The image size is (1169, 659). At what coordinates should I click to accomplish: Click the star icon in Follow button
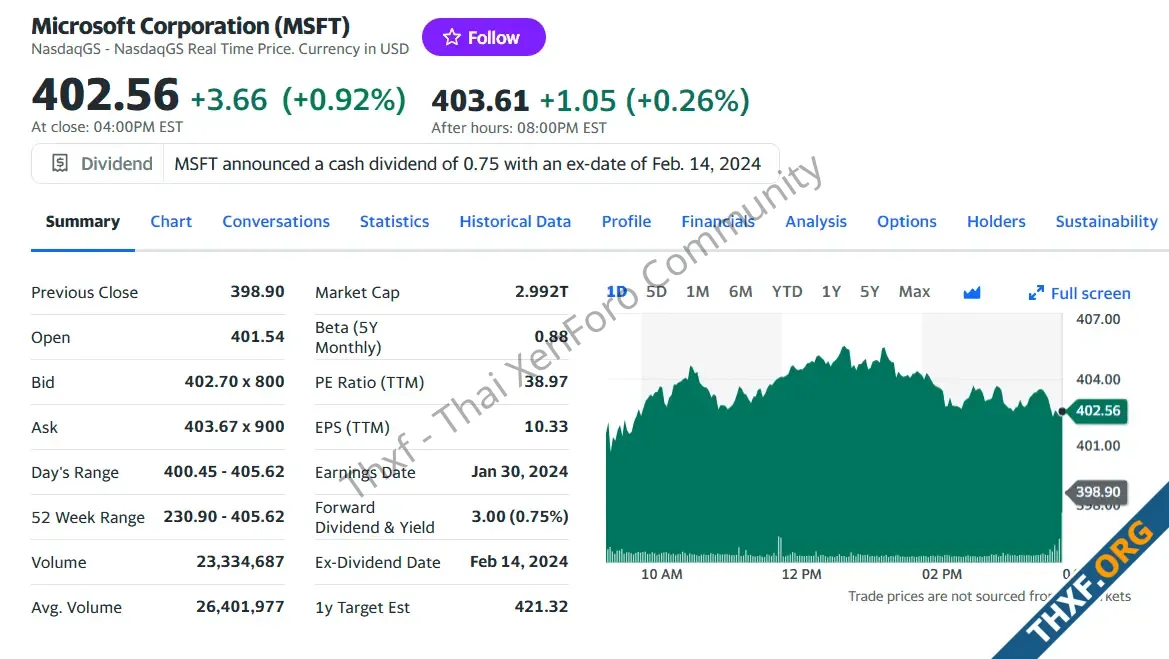(x=452, y=38)
